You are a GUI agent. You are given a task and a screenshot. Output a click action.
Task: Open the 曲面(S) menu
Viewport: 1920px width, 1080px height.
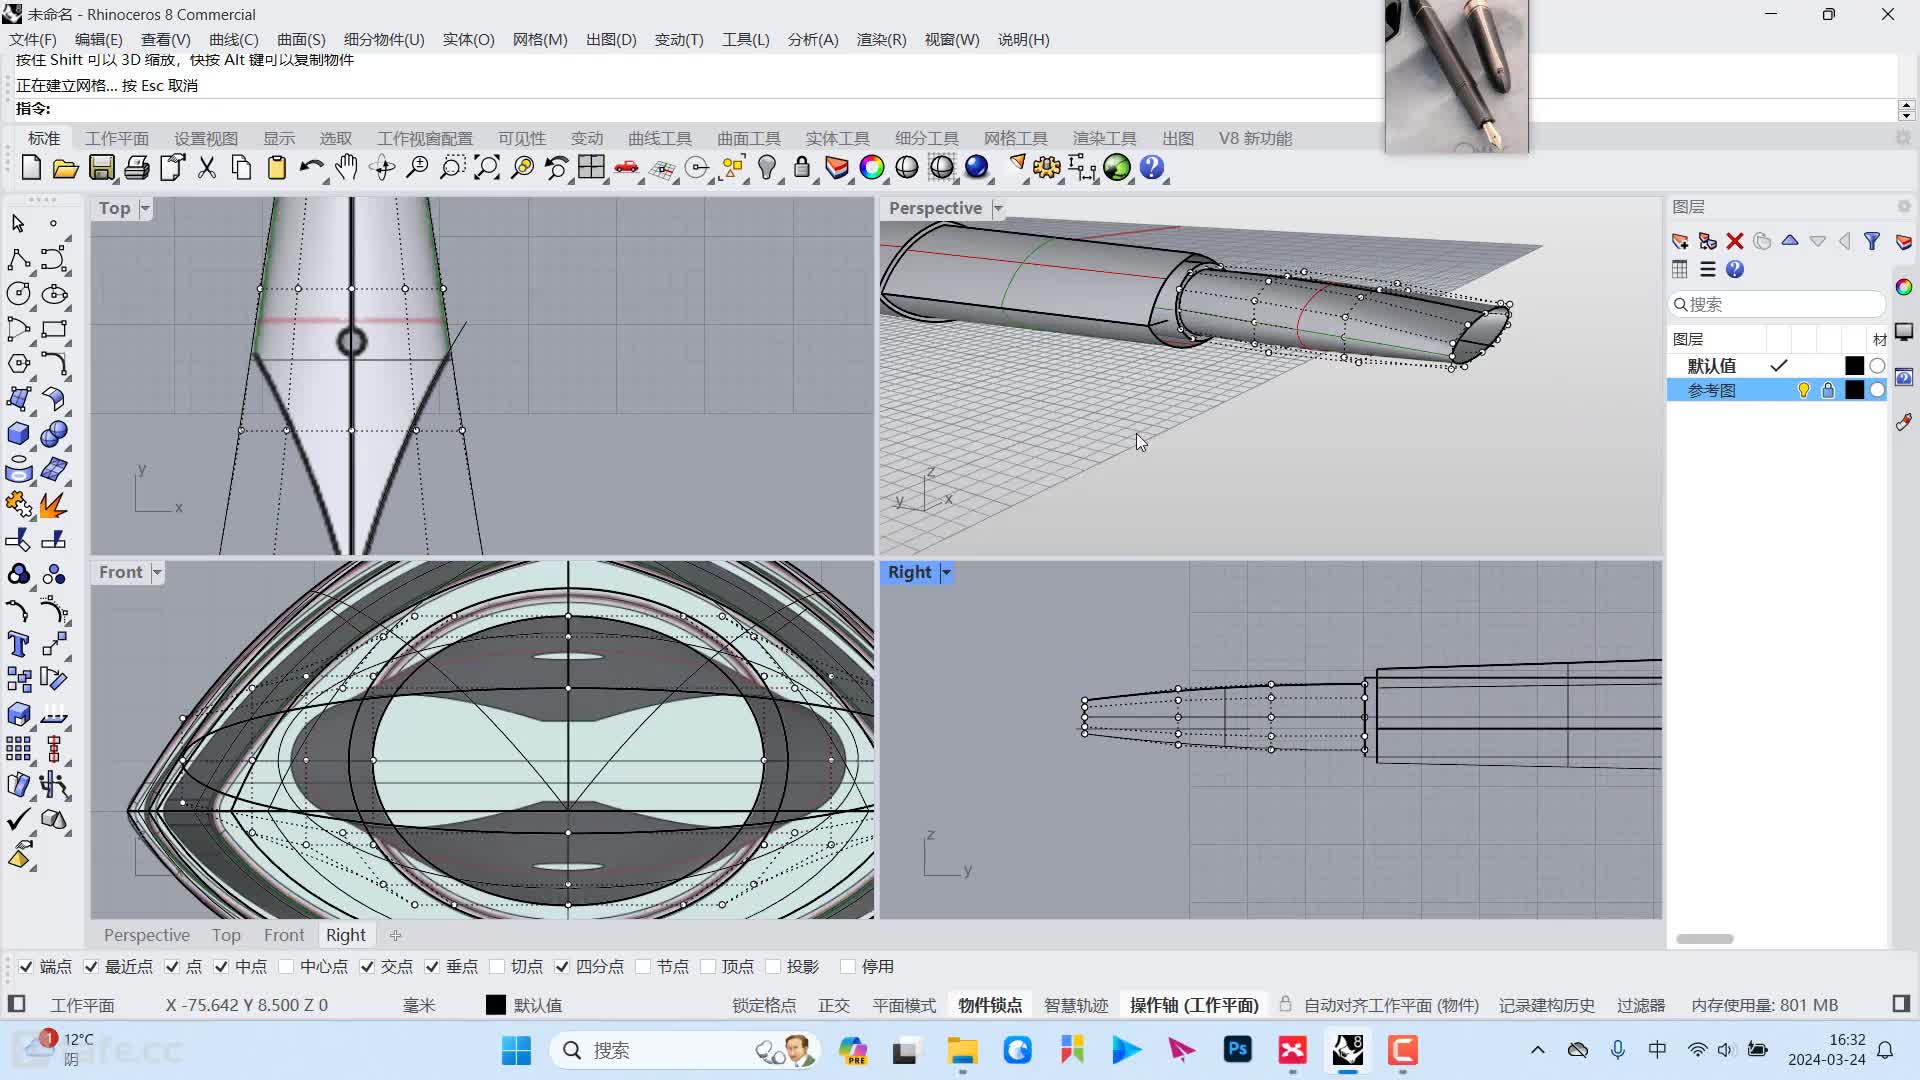(301, 39)
